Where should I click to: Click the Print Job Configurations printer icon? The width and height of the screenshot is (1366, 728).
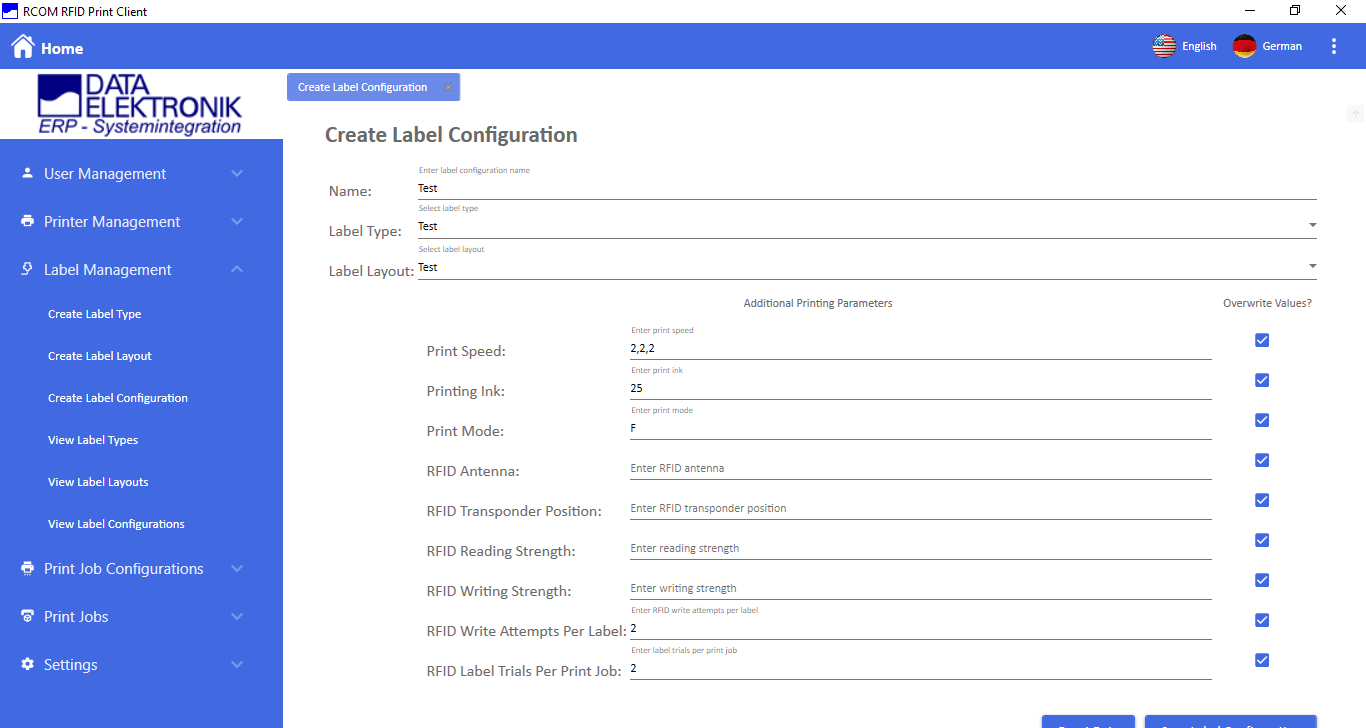click(x=27, y=568)
